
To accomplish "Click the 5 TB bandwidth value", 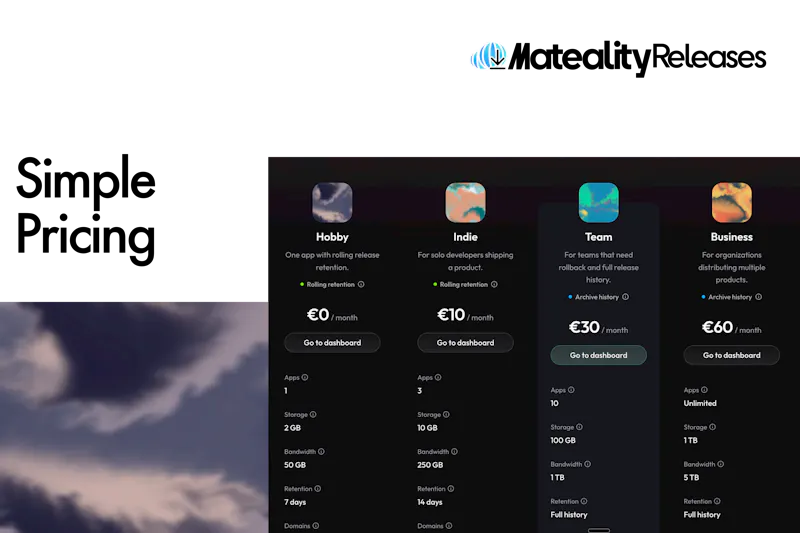I will tap(691, 477).
